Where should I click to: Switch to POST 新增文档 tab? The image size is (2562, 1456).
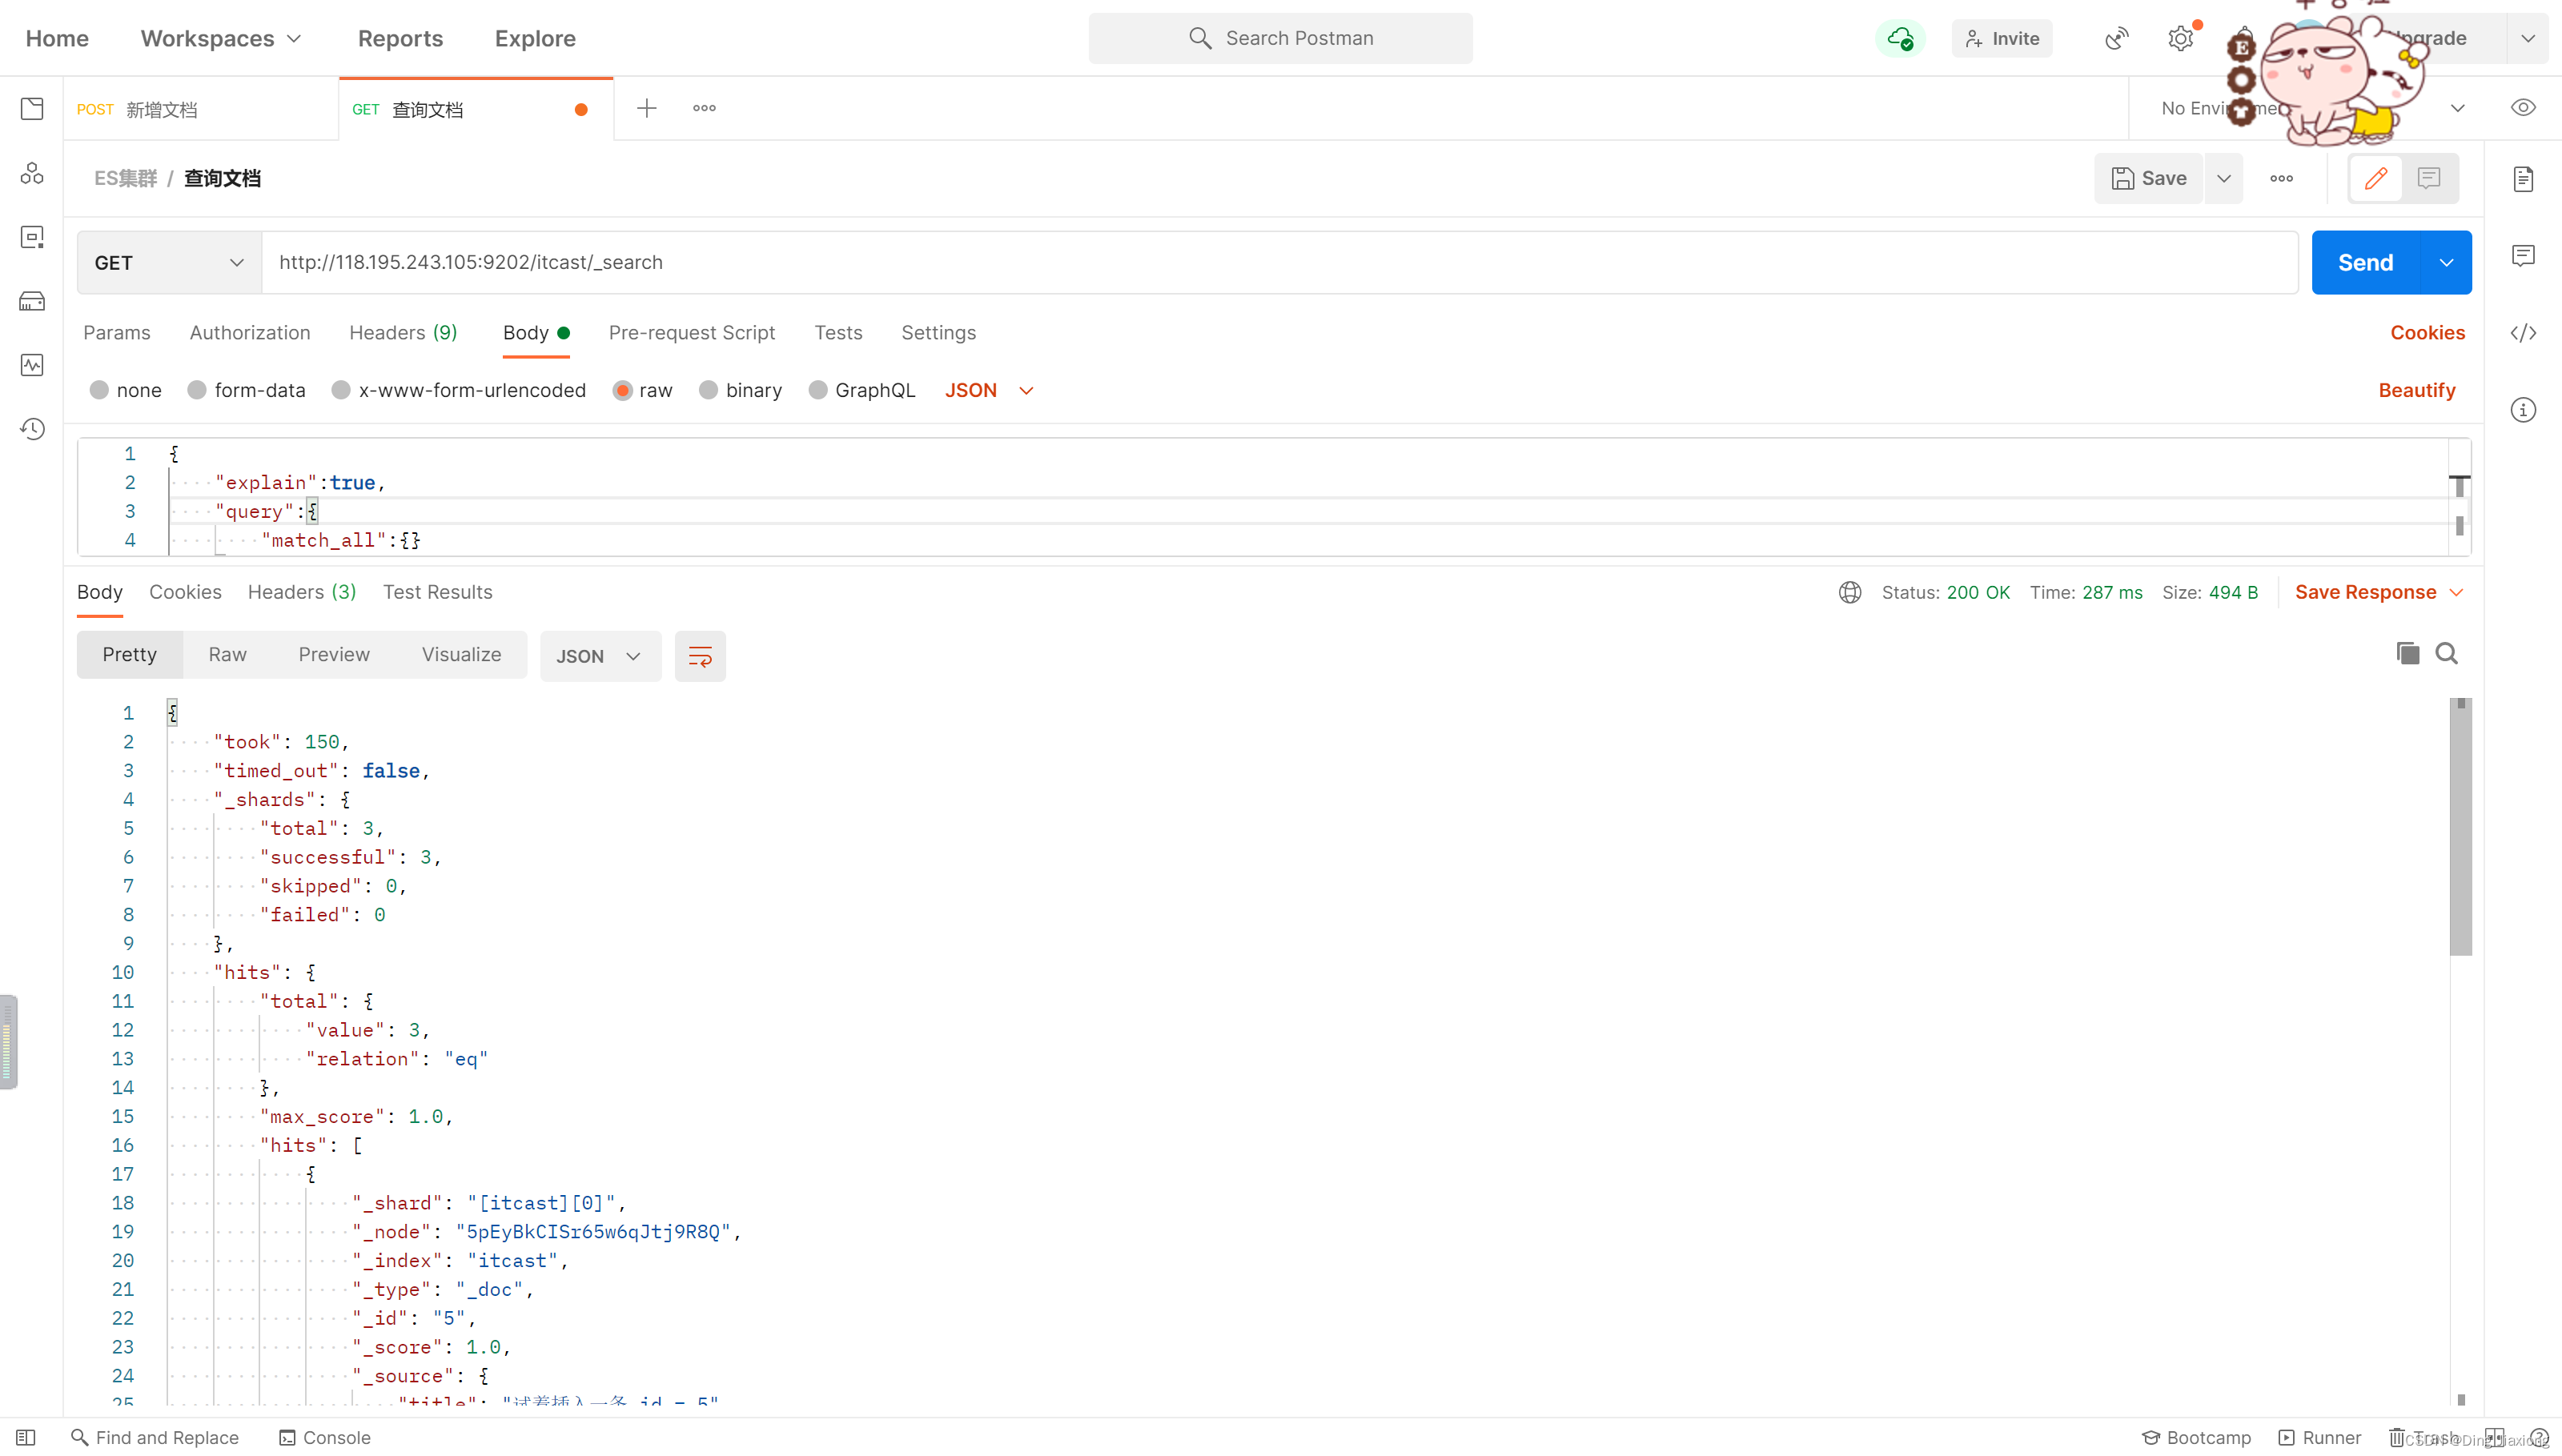[202, 109]
